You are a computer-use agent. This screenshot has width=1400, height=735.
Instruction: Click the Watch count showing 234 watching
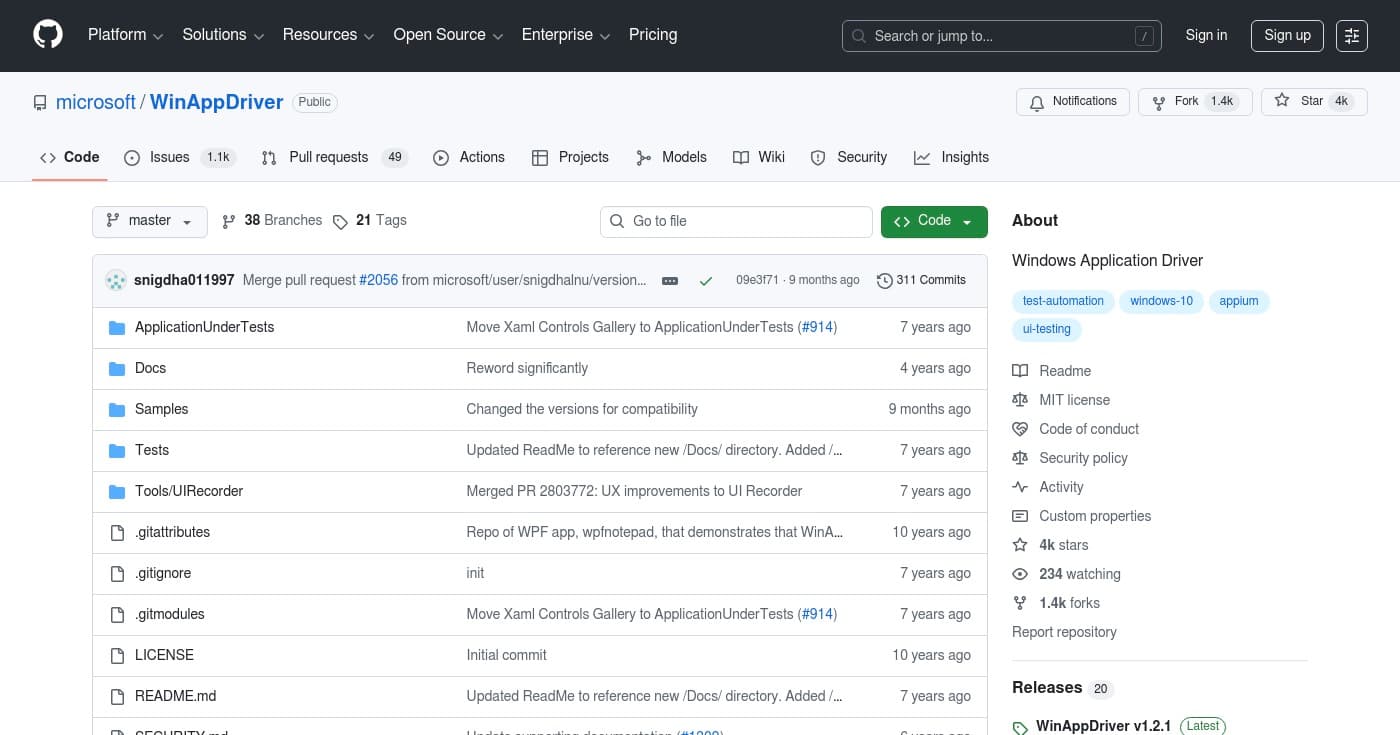1080,574
